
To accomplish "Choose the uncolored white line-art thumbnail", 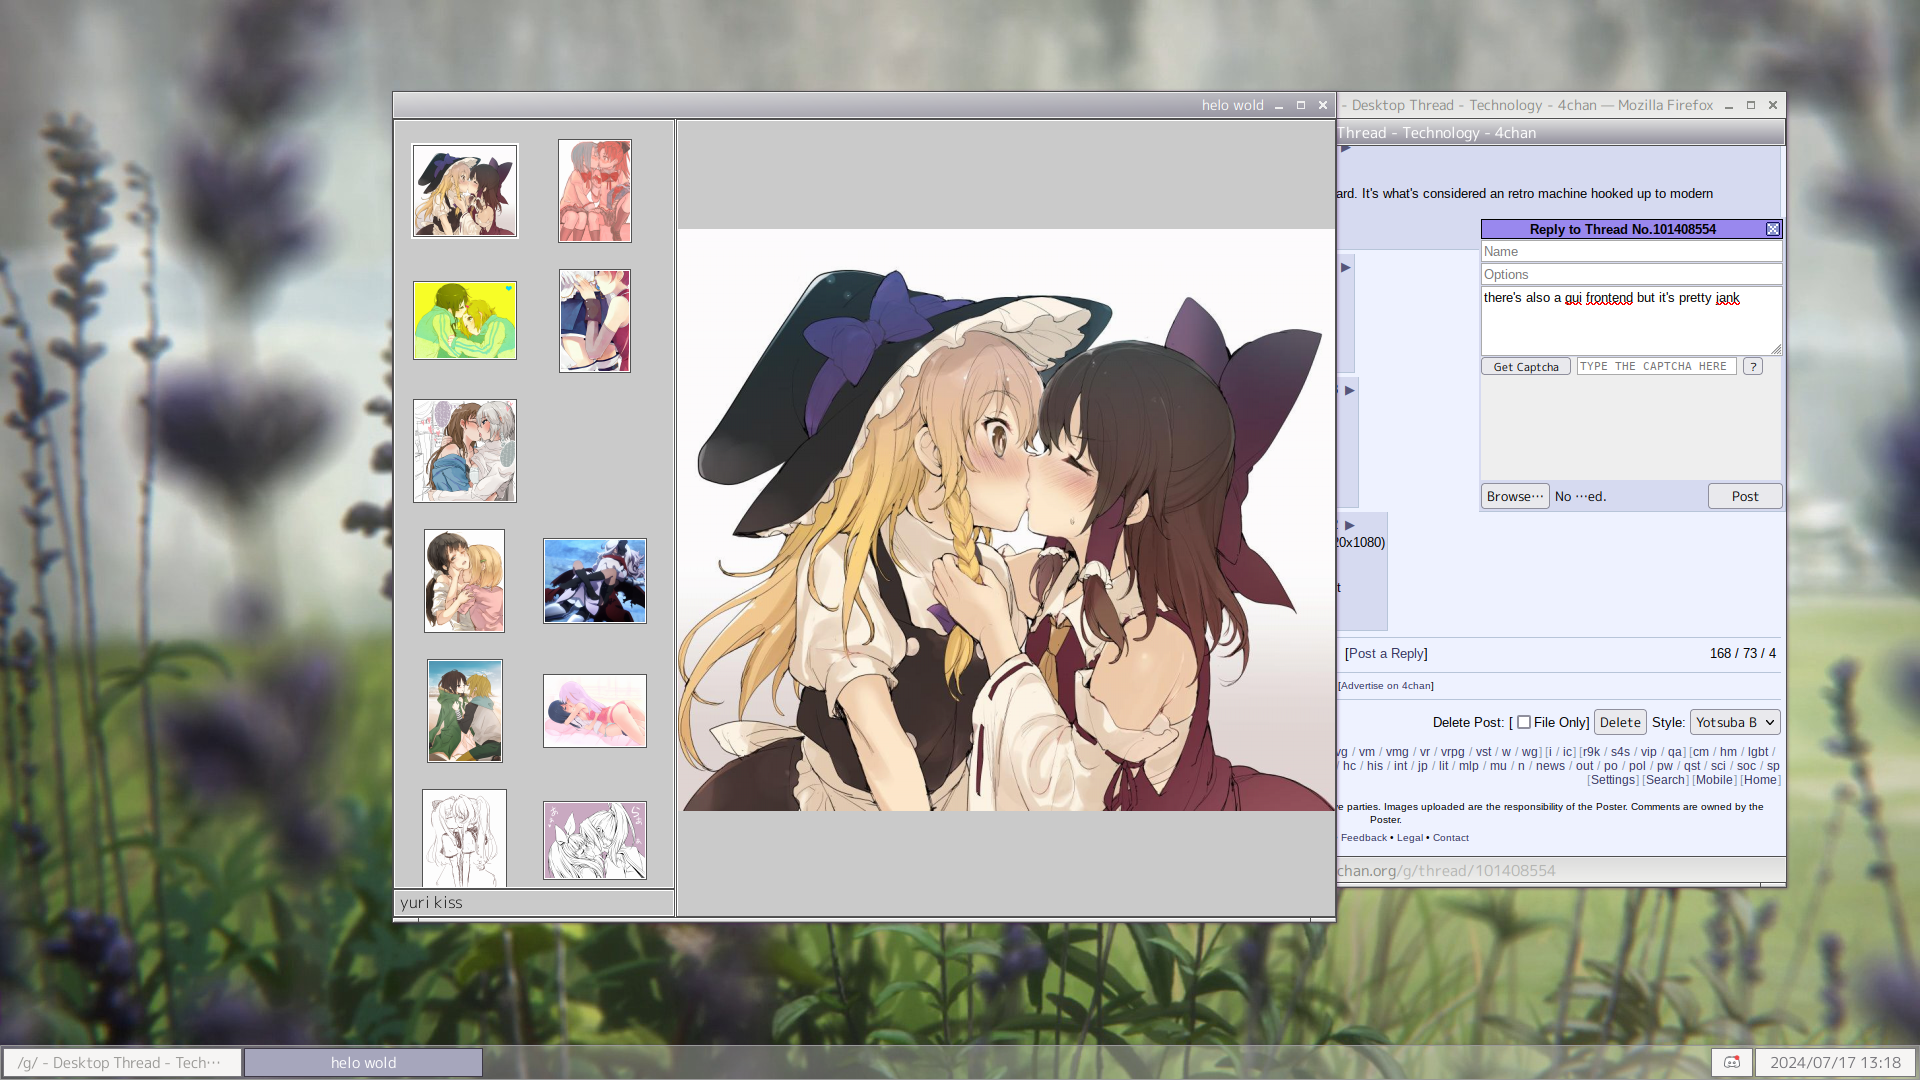I will 465,838.
